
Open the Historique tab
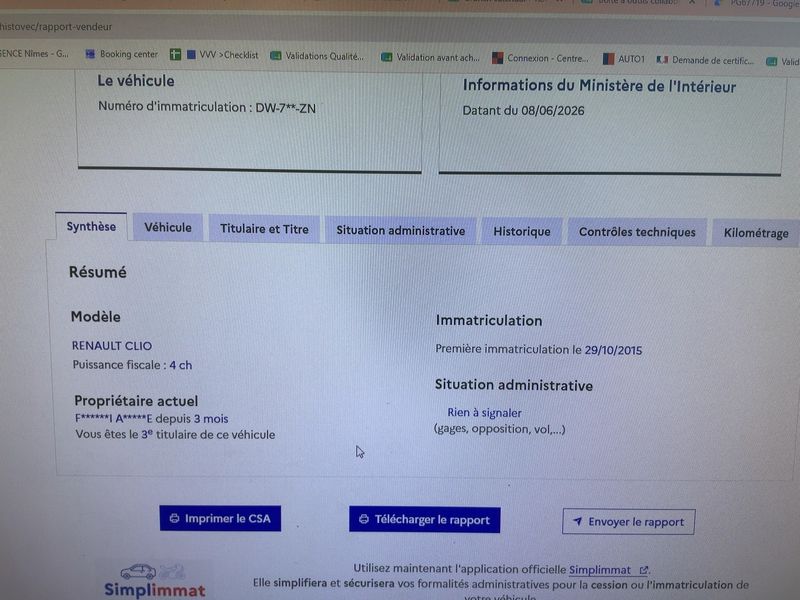point(522,232)
